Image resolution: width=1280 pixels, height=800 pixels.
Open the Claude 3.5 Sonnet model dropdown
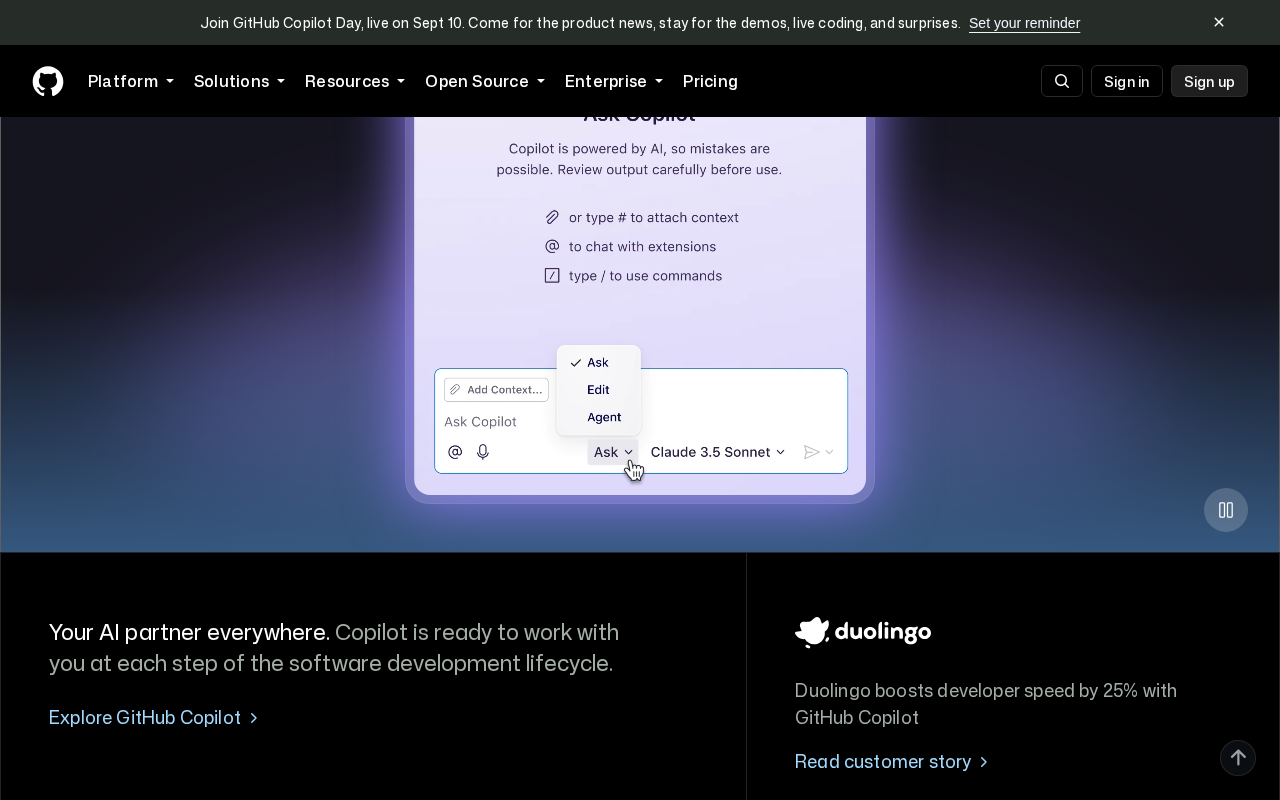(x=718, y=452)
